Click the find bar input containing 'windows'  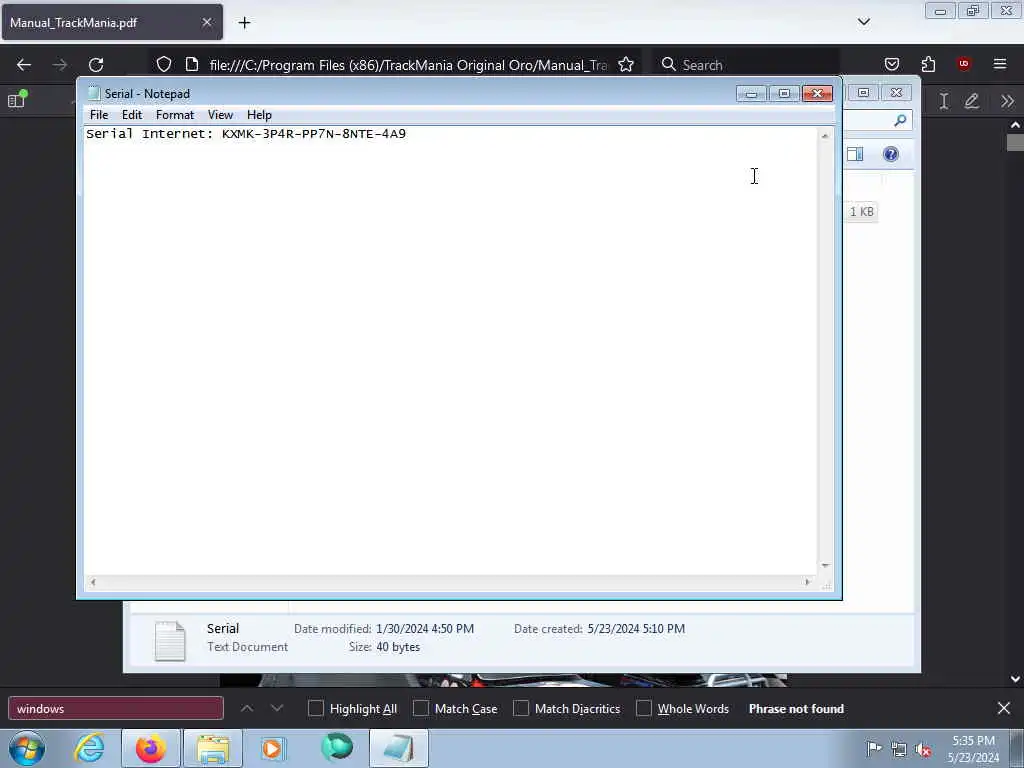[116, 709]
